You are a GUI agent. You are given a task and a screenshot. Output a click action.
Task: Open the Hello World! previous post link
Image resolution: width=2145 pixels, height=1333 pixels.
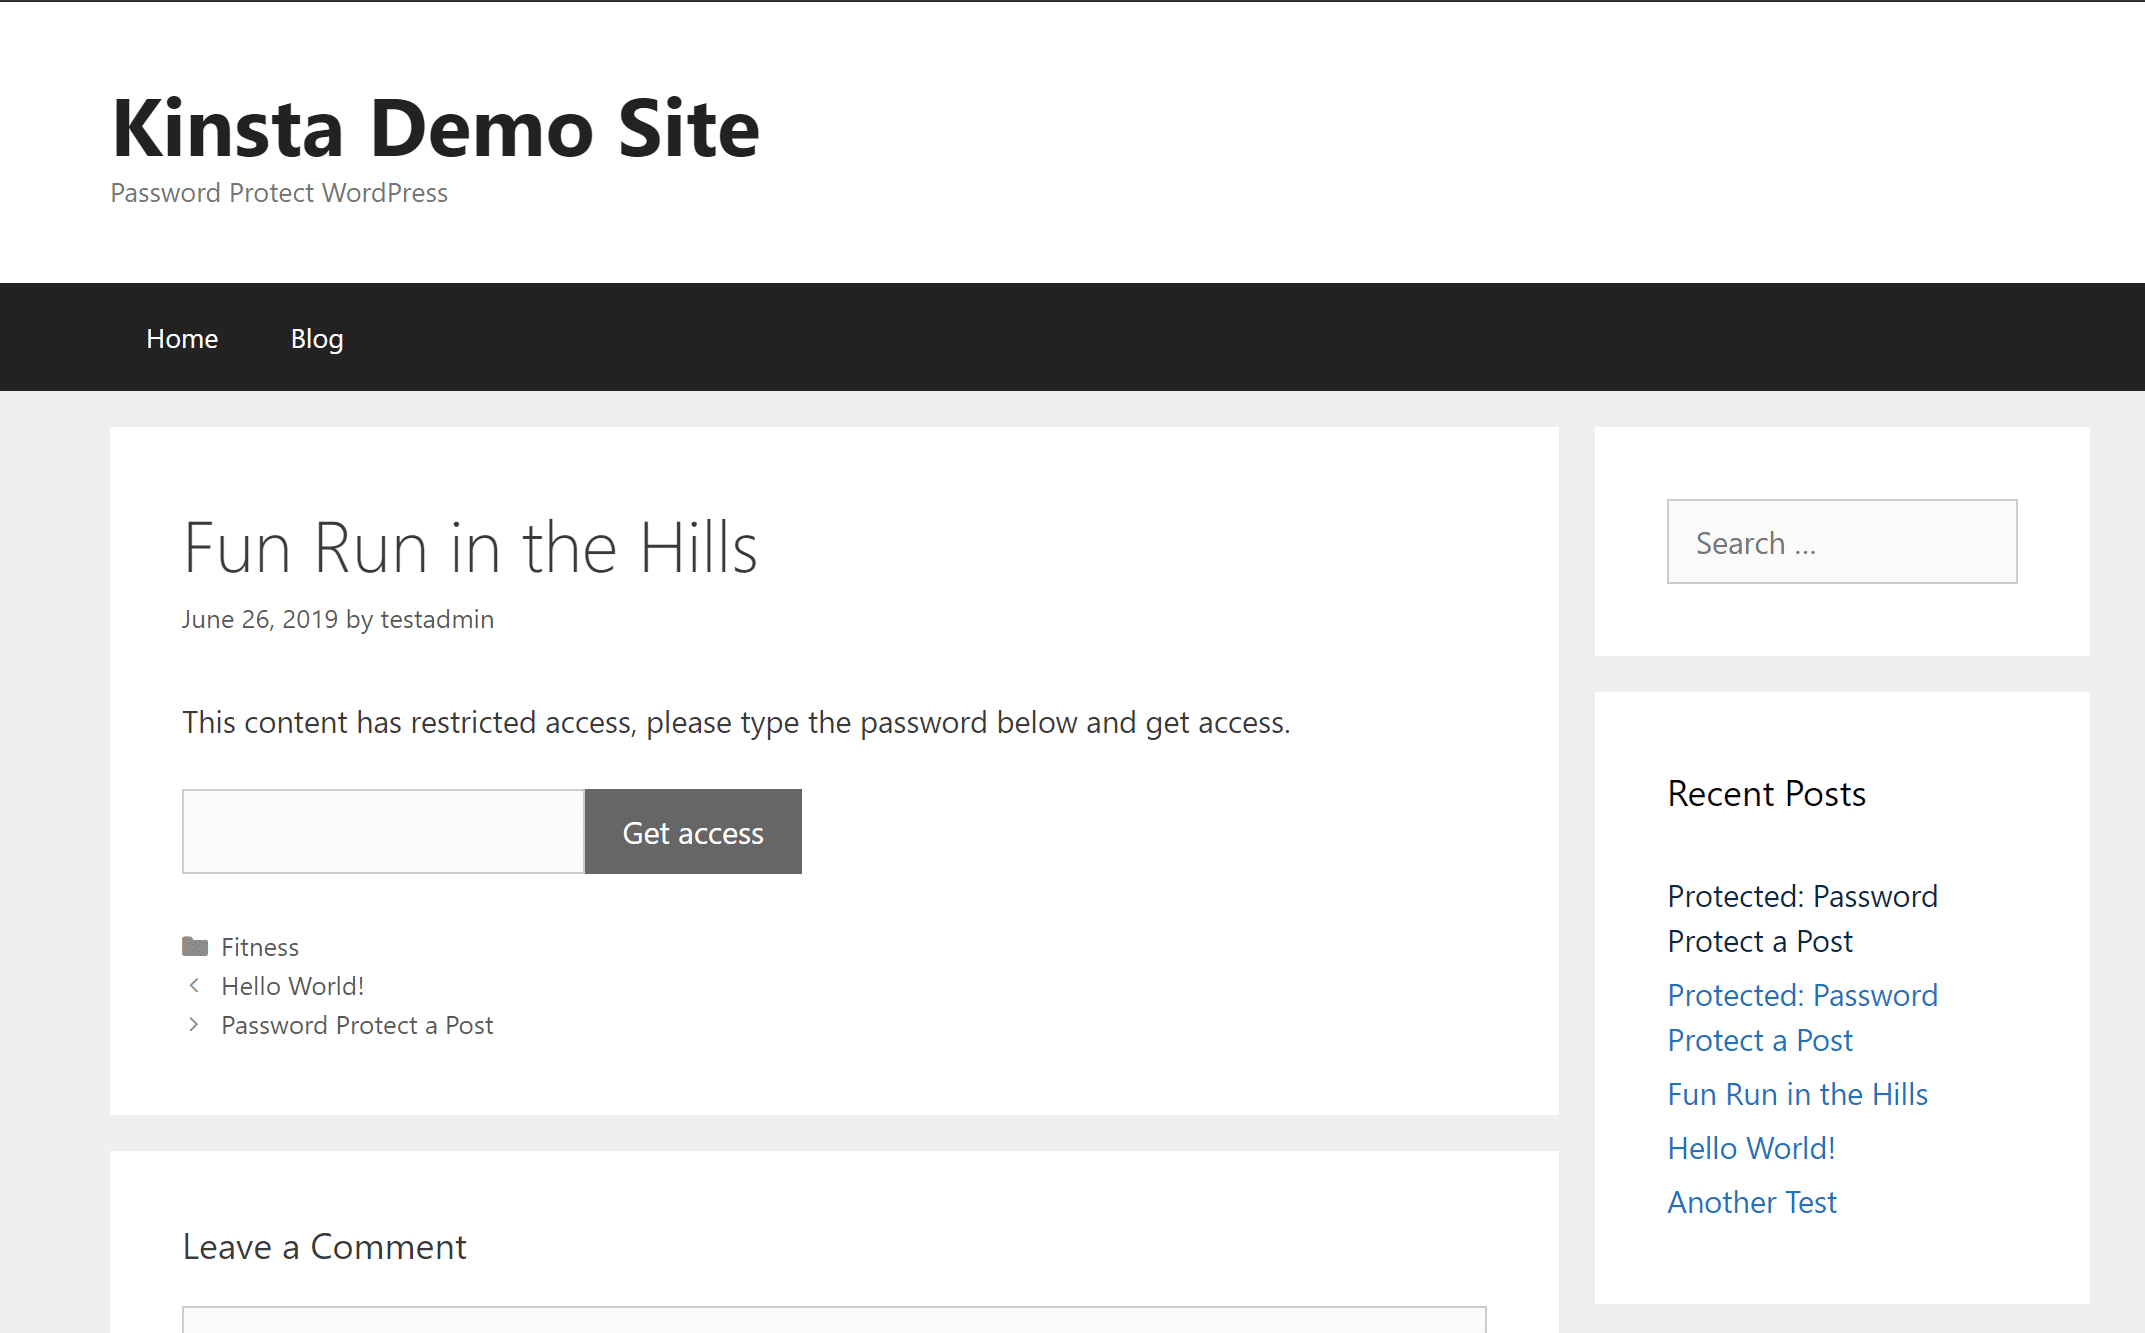pos(293,986)
